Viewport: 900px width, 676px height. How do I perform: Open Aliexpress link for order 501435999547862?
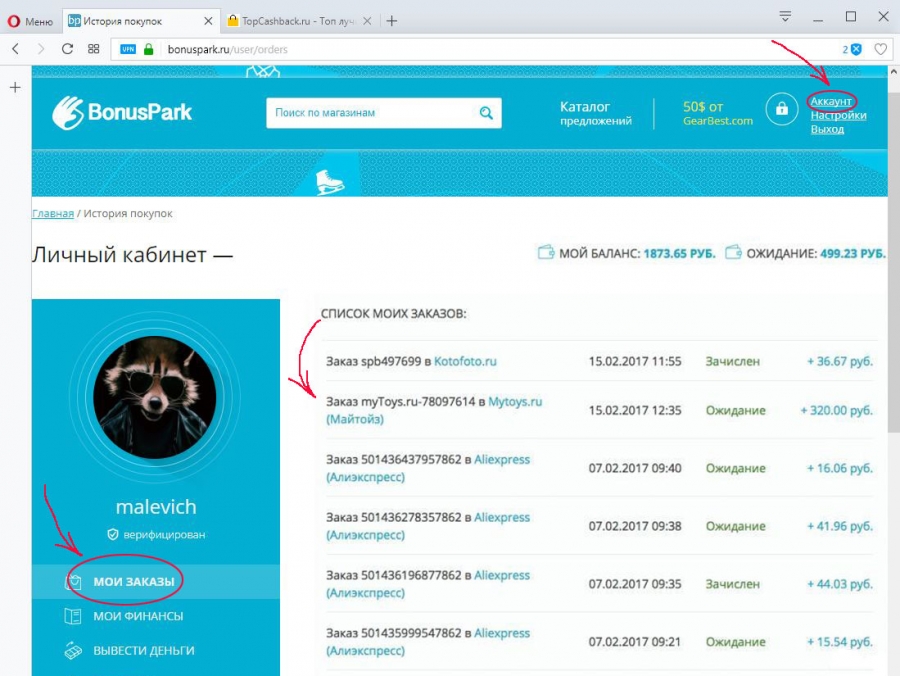pos(428,642)
